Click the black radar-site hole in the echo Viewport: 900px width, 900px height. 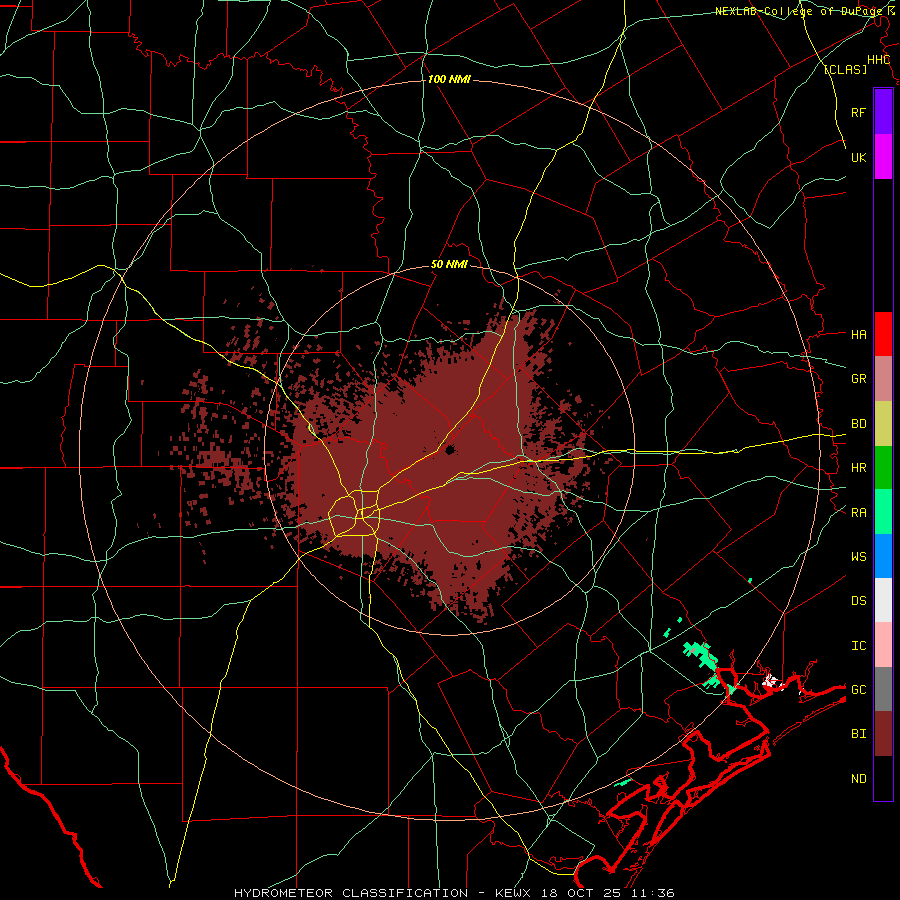[x=449, y=449]
